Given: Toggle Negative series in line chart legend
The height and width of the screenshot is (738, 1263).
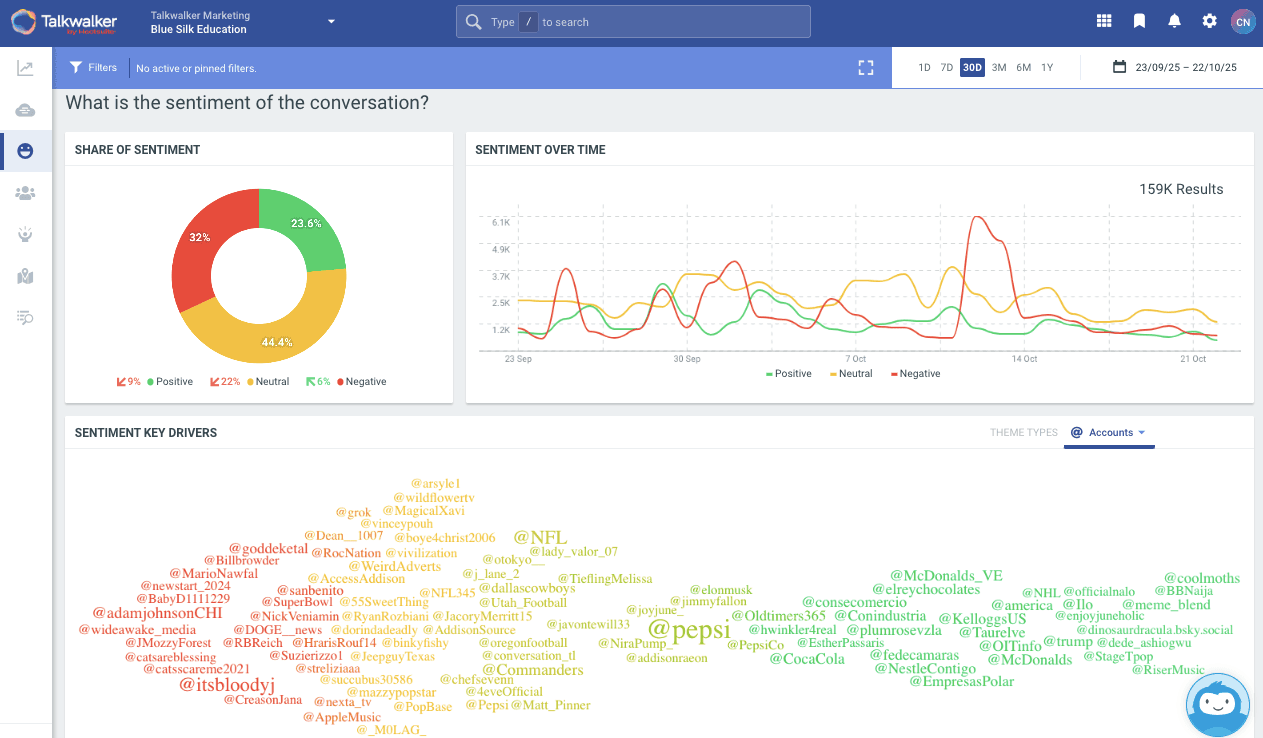Looking at the screenshot, I should tap(914, 374).
